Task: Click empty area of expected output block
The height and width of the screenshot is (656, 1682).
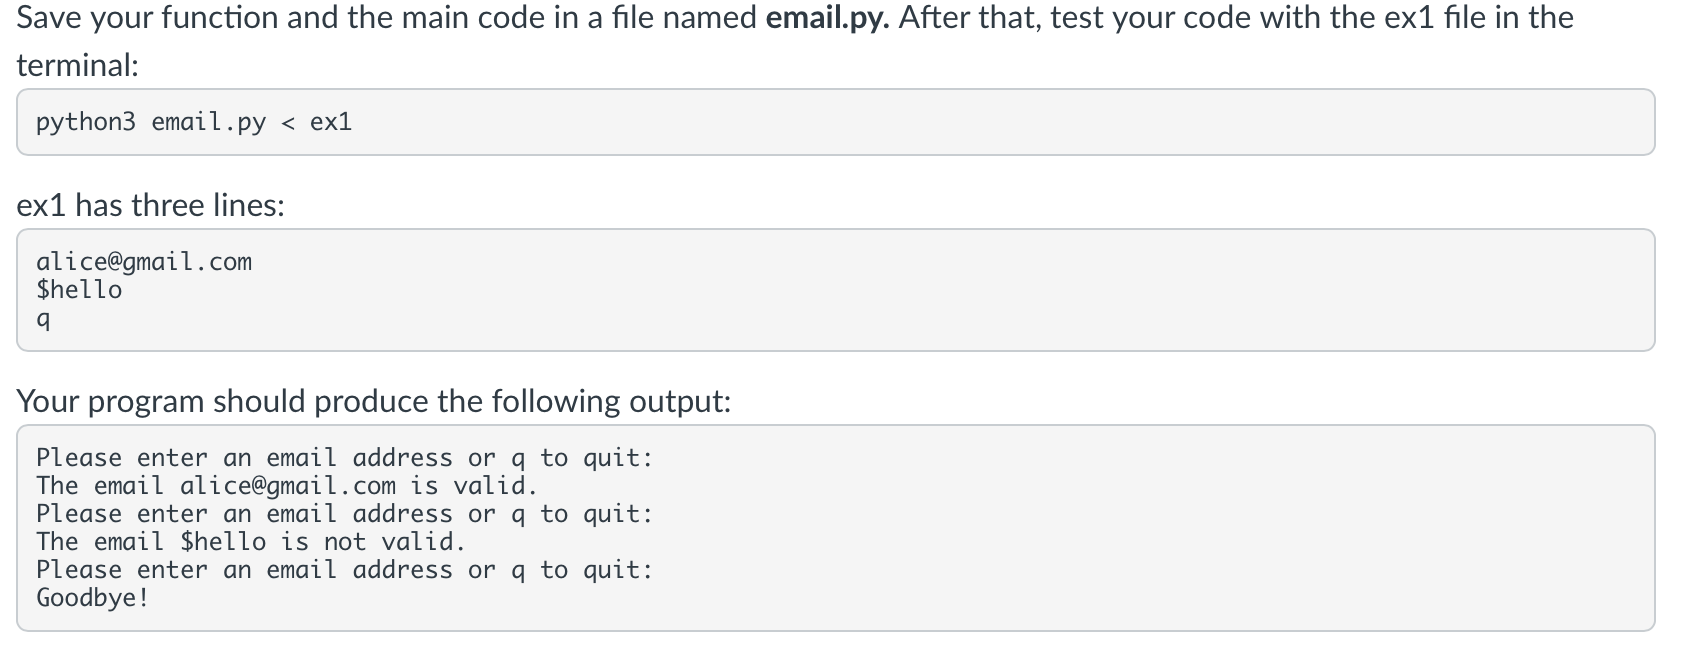Action: (1150, 528)
